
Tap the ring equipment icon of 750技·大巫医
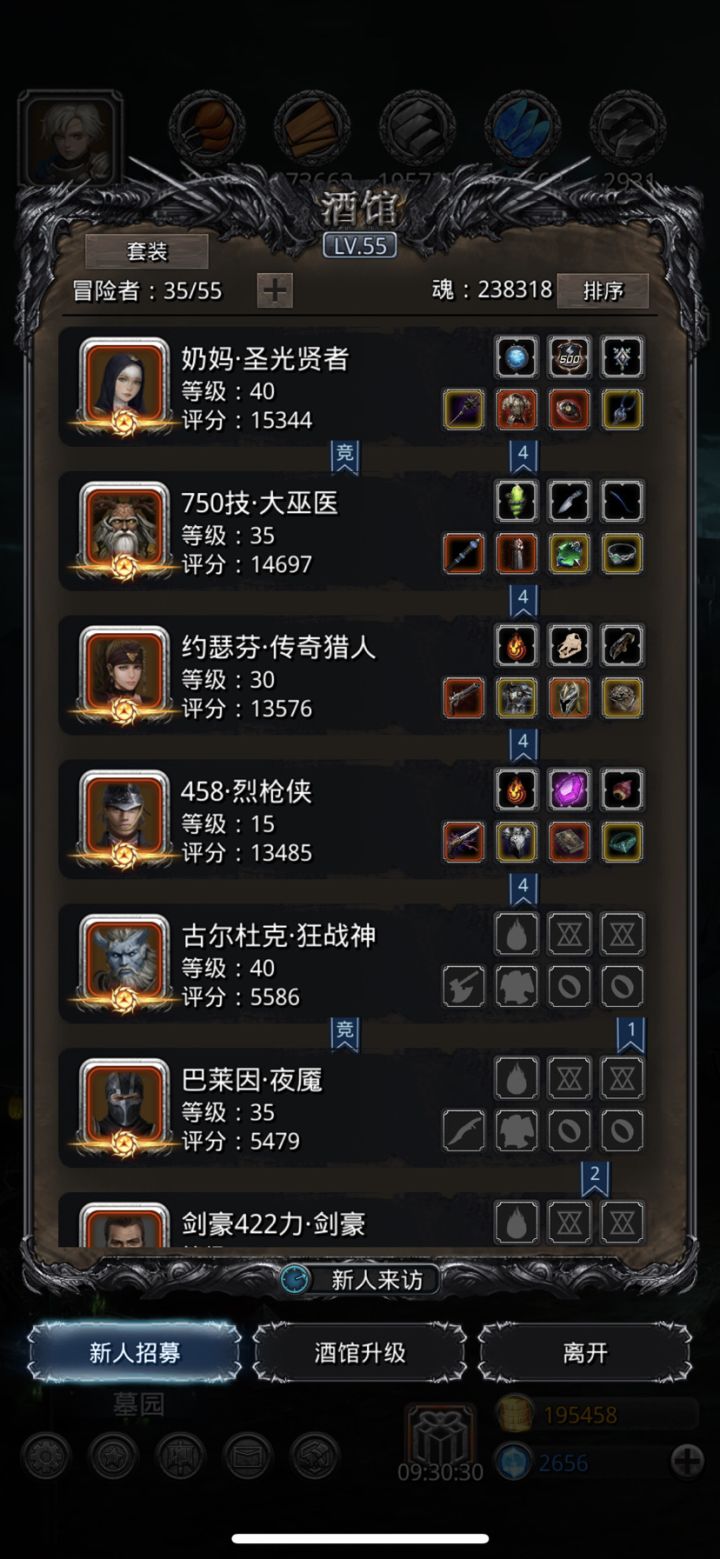click(622, 554)
